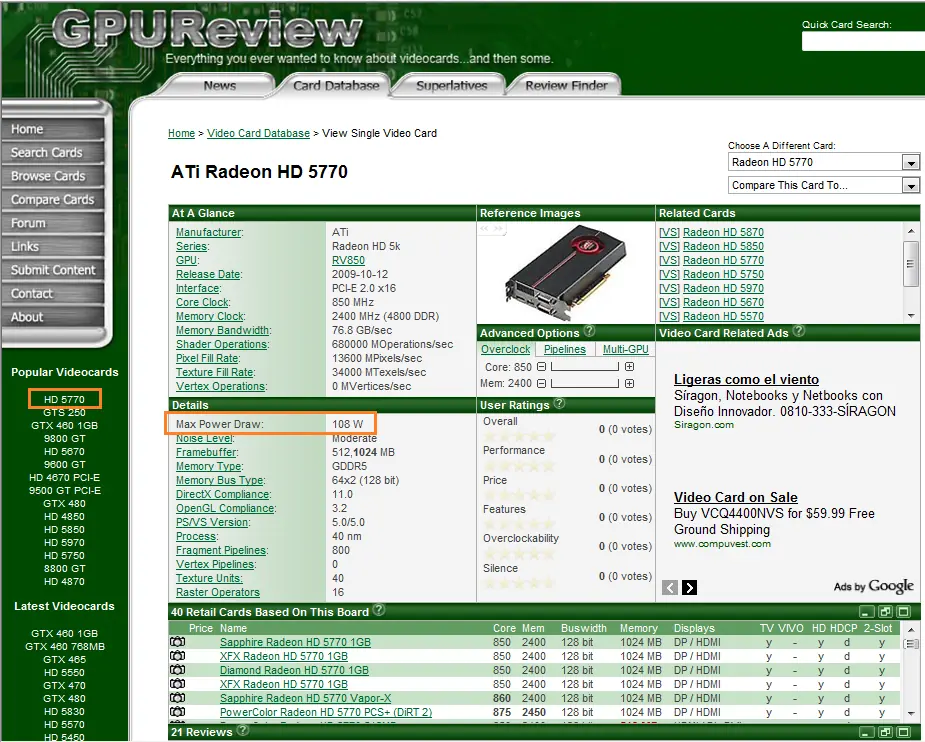Viewport: 925px width, 742px height.
Task: Click the Home breadcrumb link
Action: click(x=181, y=133)
